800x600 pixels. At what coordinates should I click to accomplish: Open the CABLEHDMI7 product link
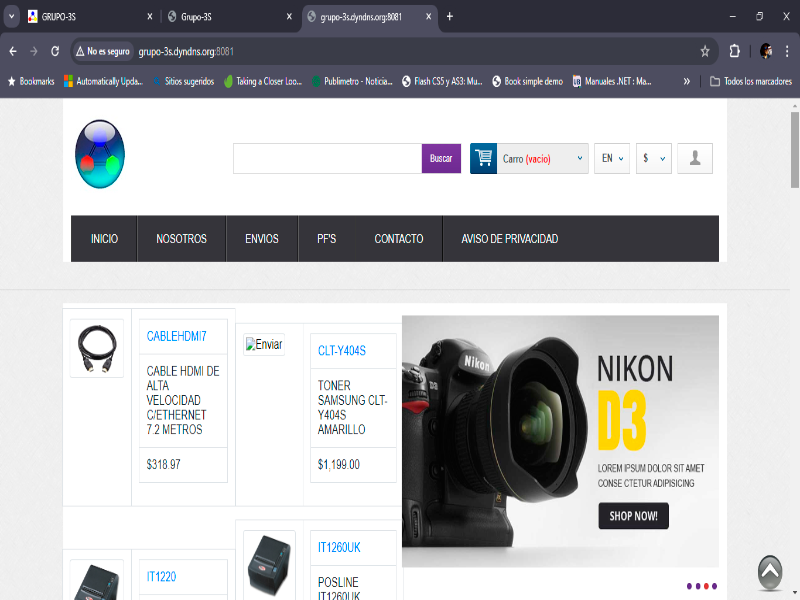pyautogui.click(x=176, y=336)
